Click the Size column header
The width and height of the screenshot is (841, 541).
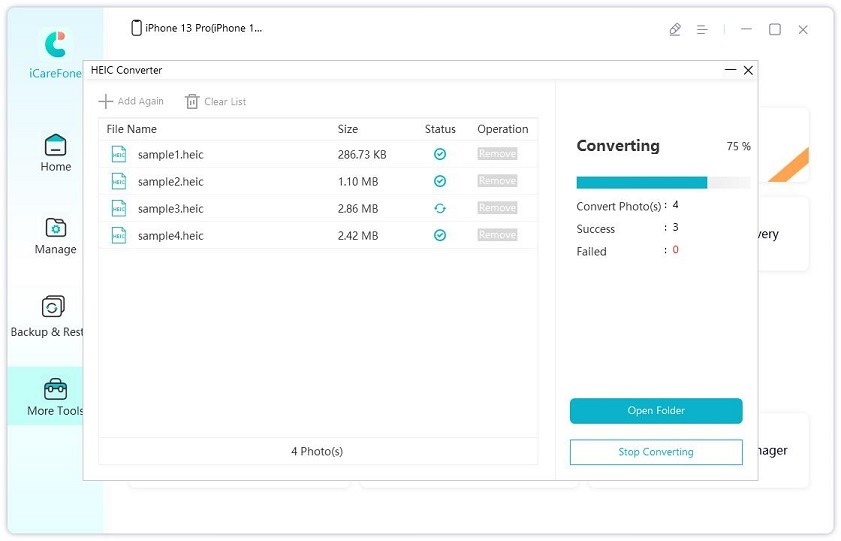(348, 129)
